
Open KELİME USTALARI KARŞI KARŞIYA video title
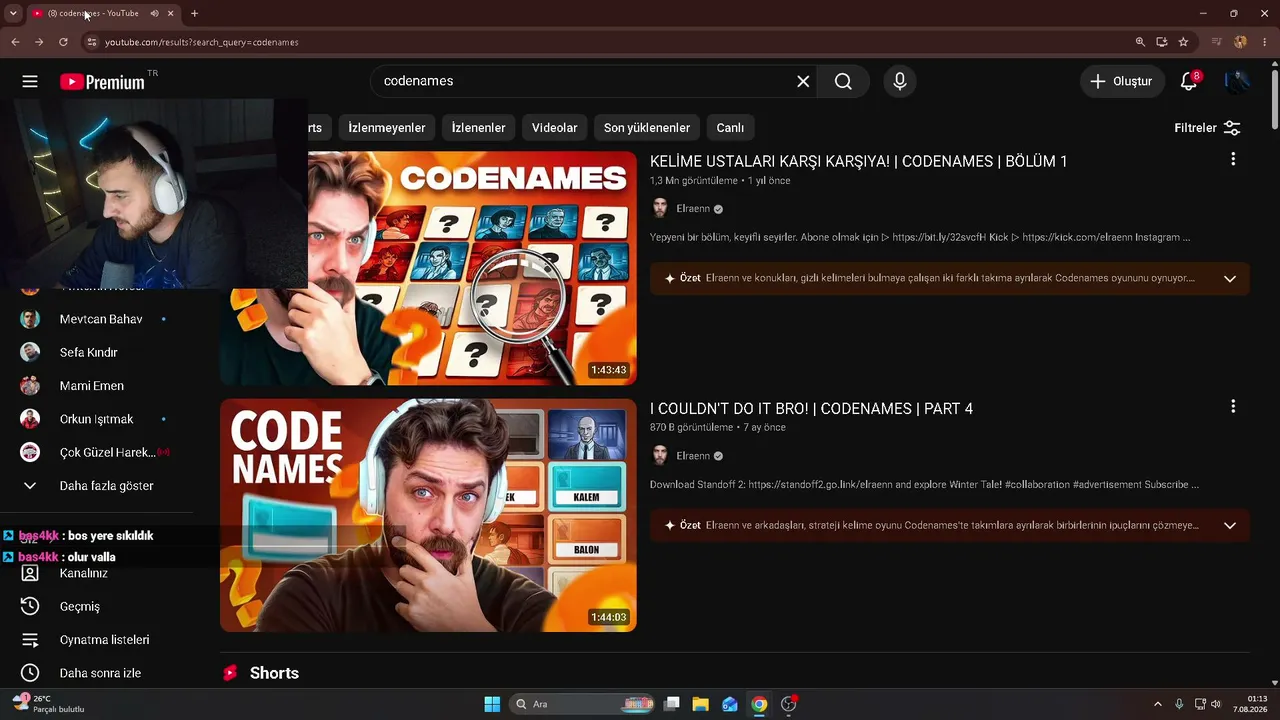(858, 161)
